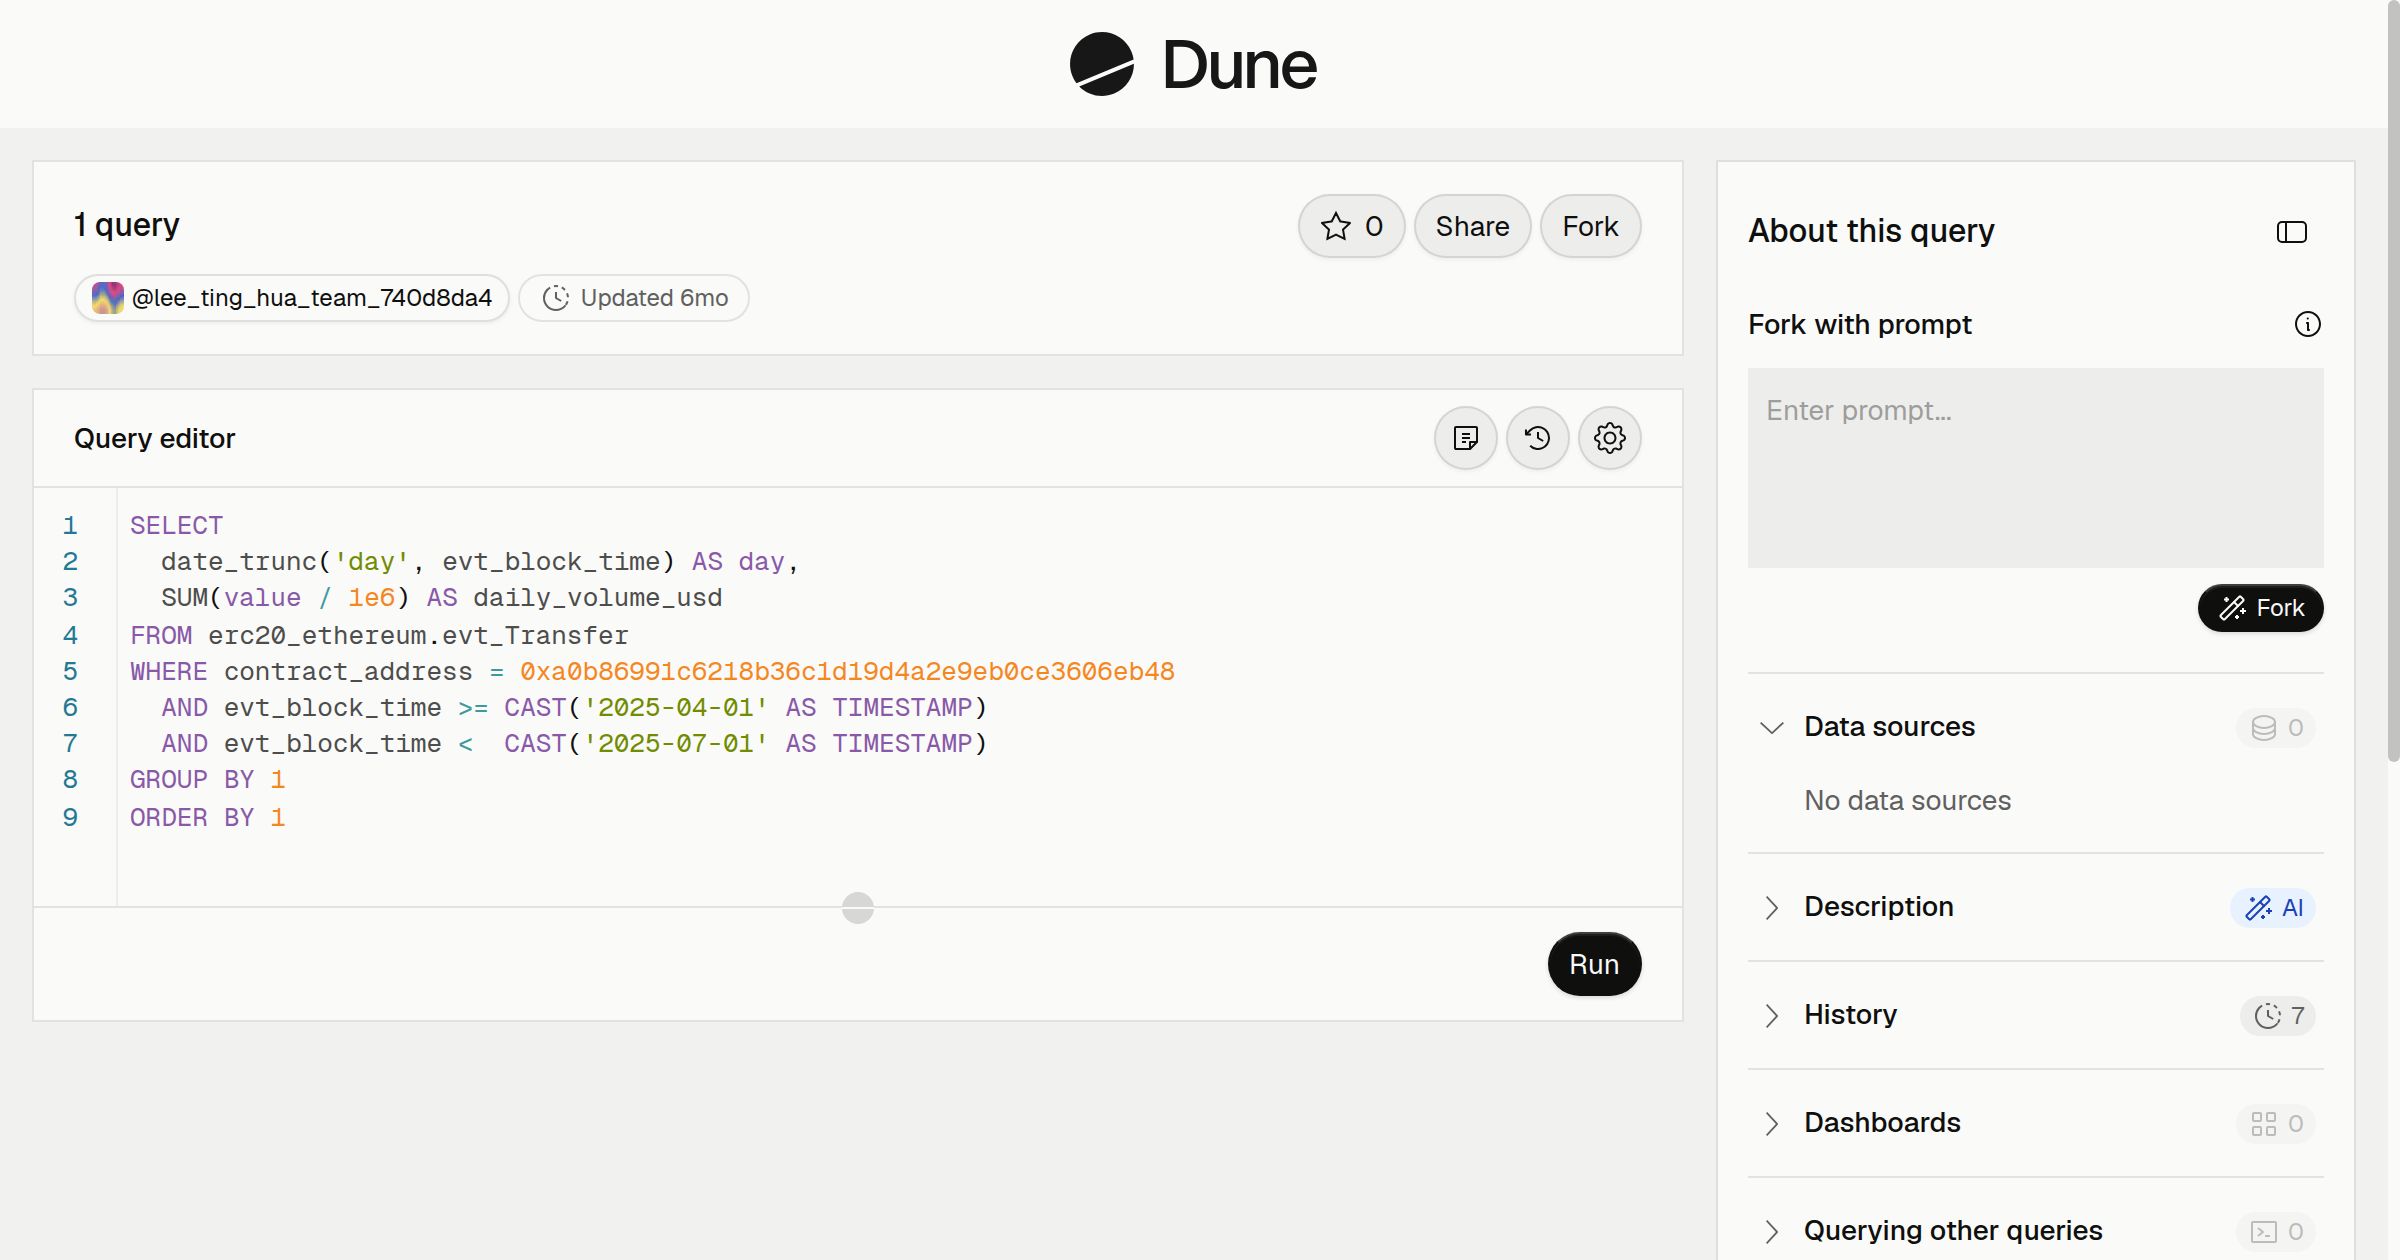Viewport: 2400px width, 1260px height.
Task: Click the Dune logo icon
Action: (x=1101, y=64)
